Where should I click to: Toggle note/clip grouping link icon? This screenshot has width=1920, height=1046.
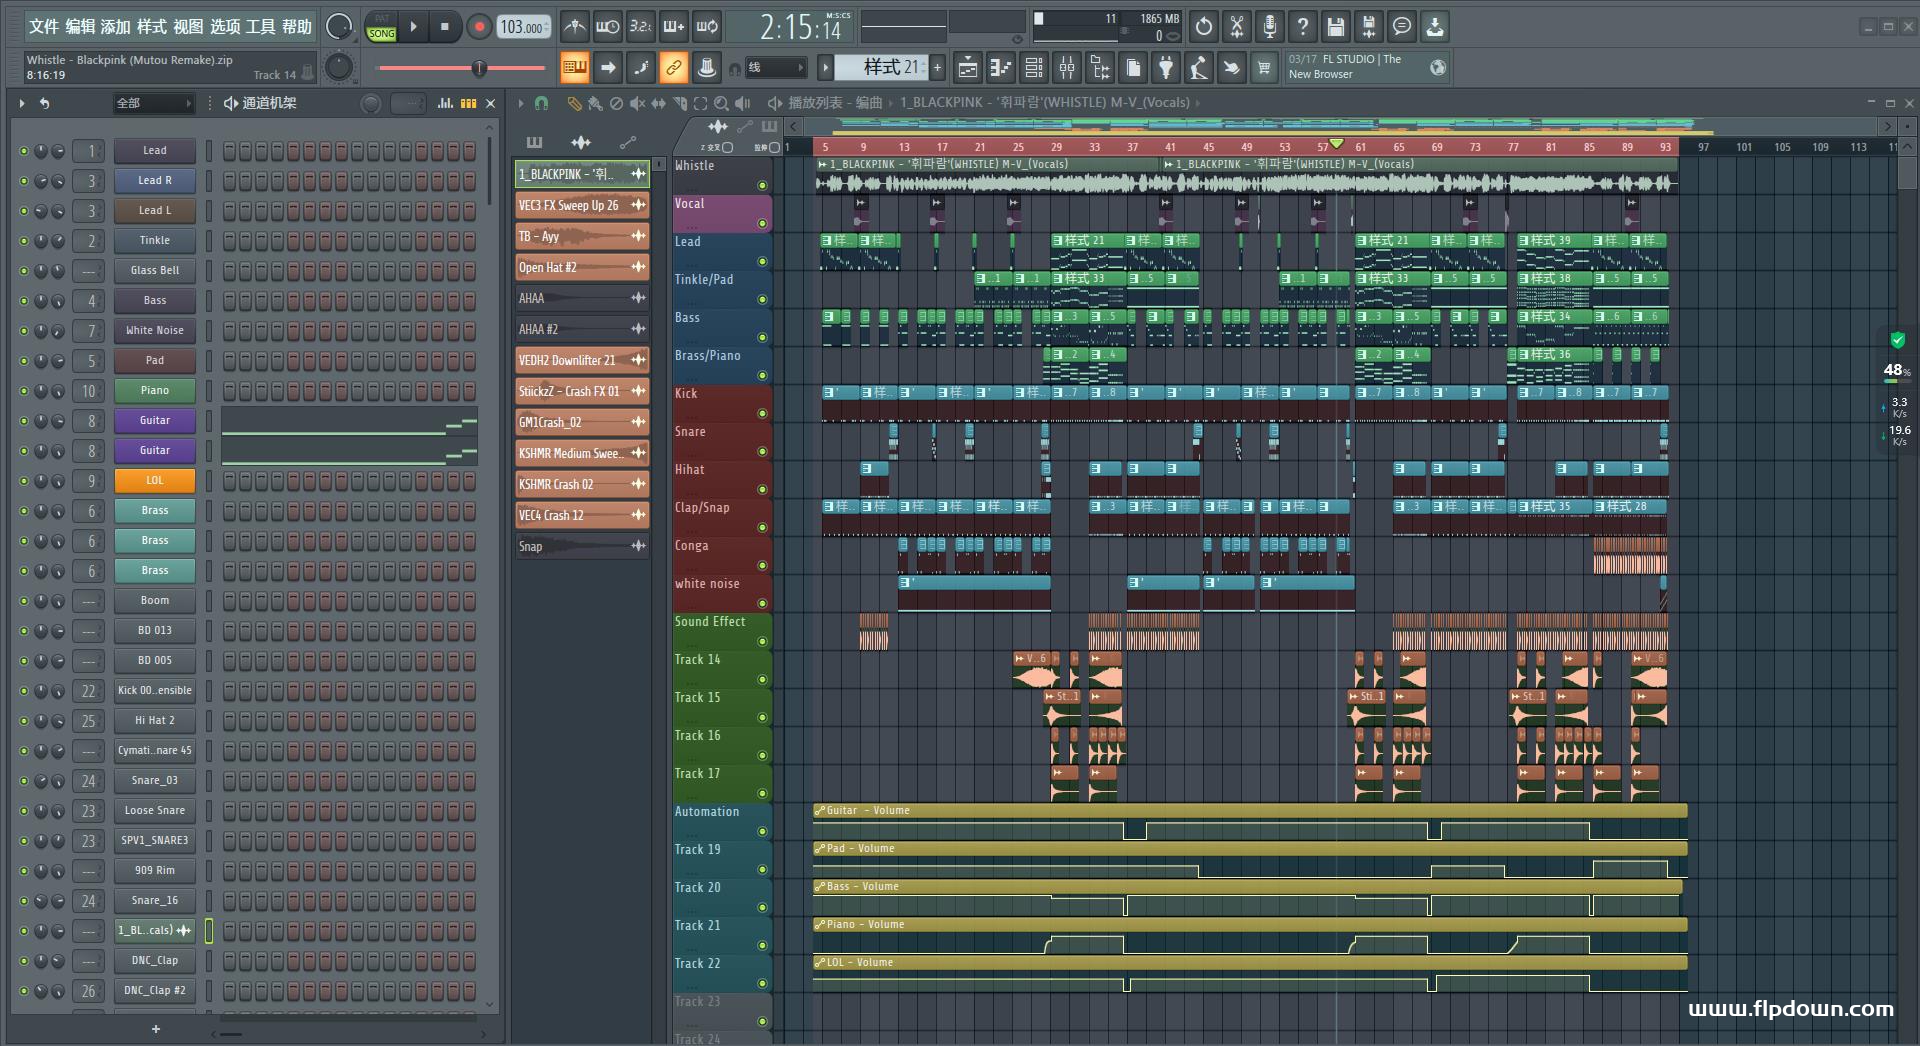pyautogui.click(x=674, y=68)
